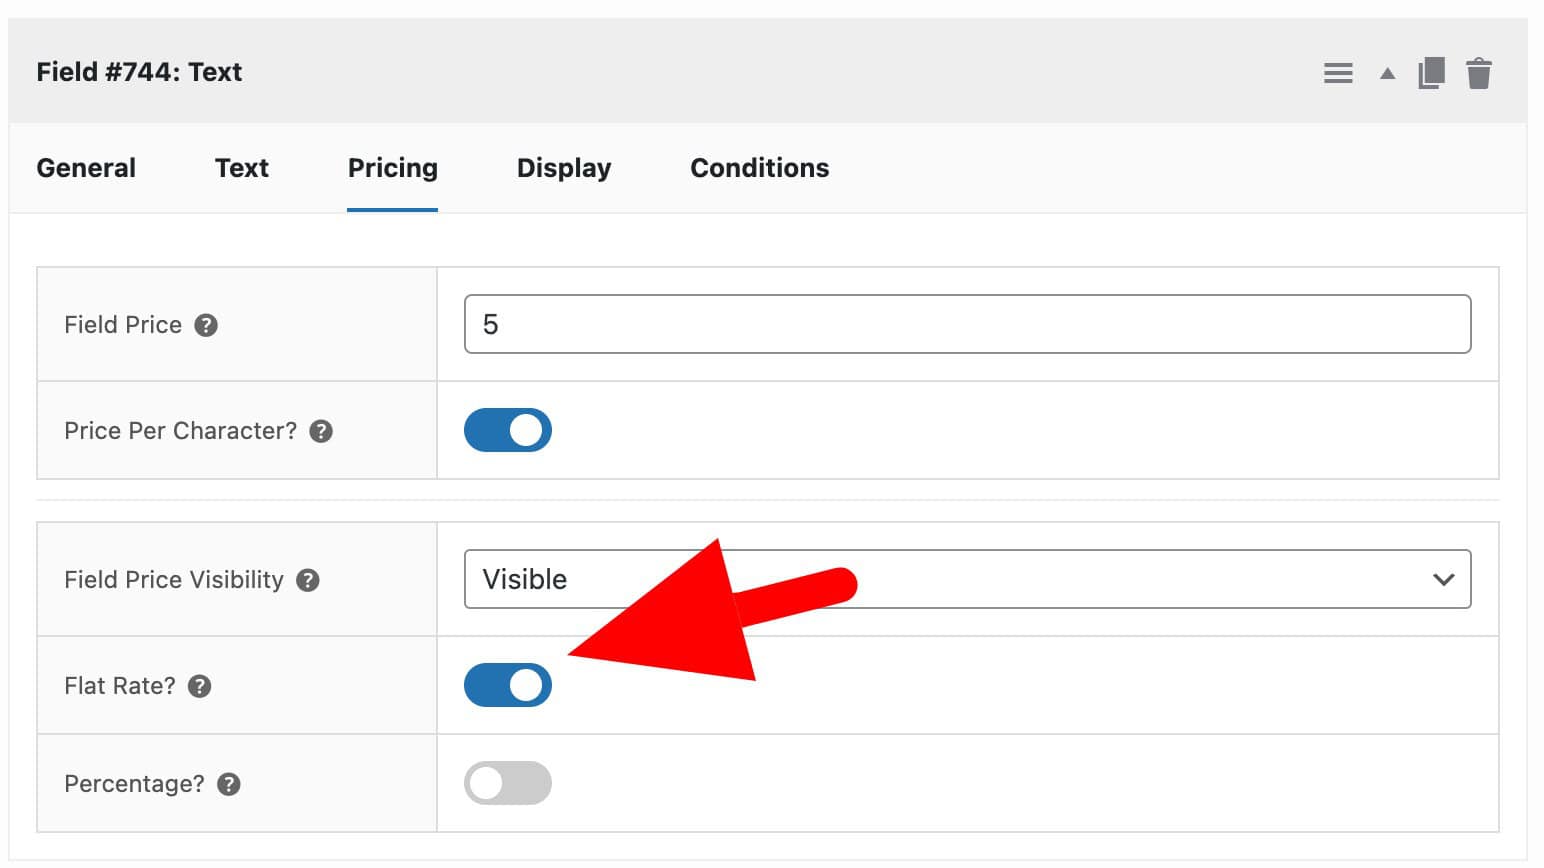Click the Price Per Character help icon

tap(322, 430)
